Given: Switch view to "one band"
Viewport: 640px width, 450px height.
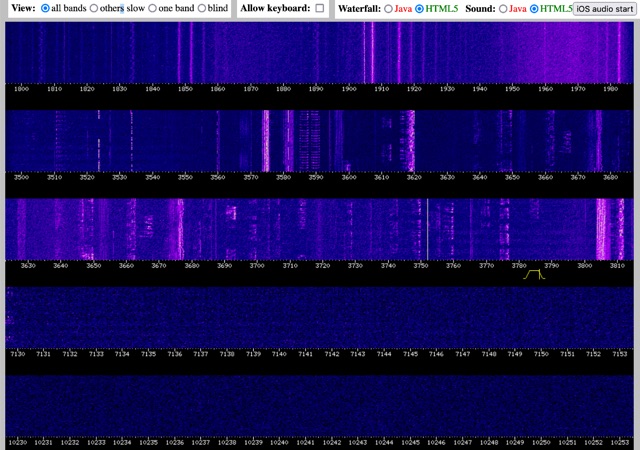Looking at the screenshot, I should [153, 8].
